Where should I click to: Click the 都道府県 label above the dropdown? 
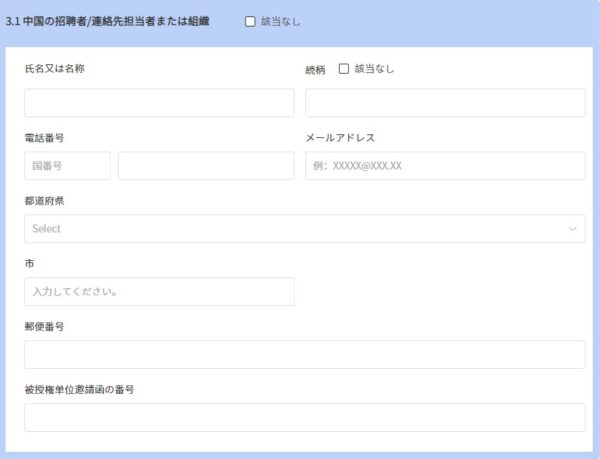coord(44,201)
